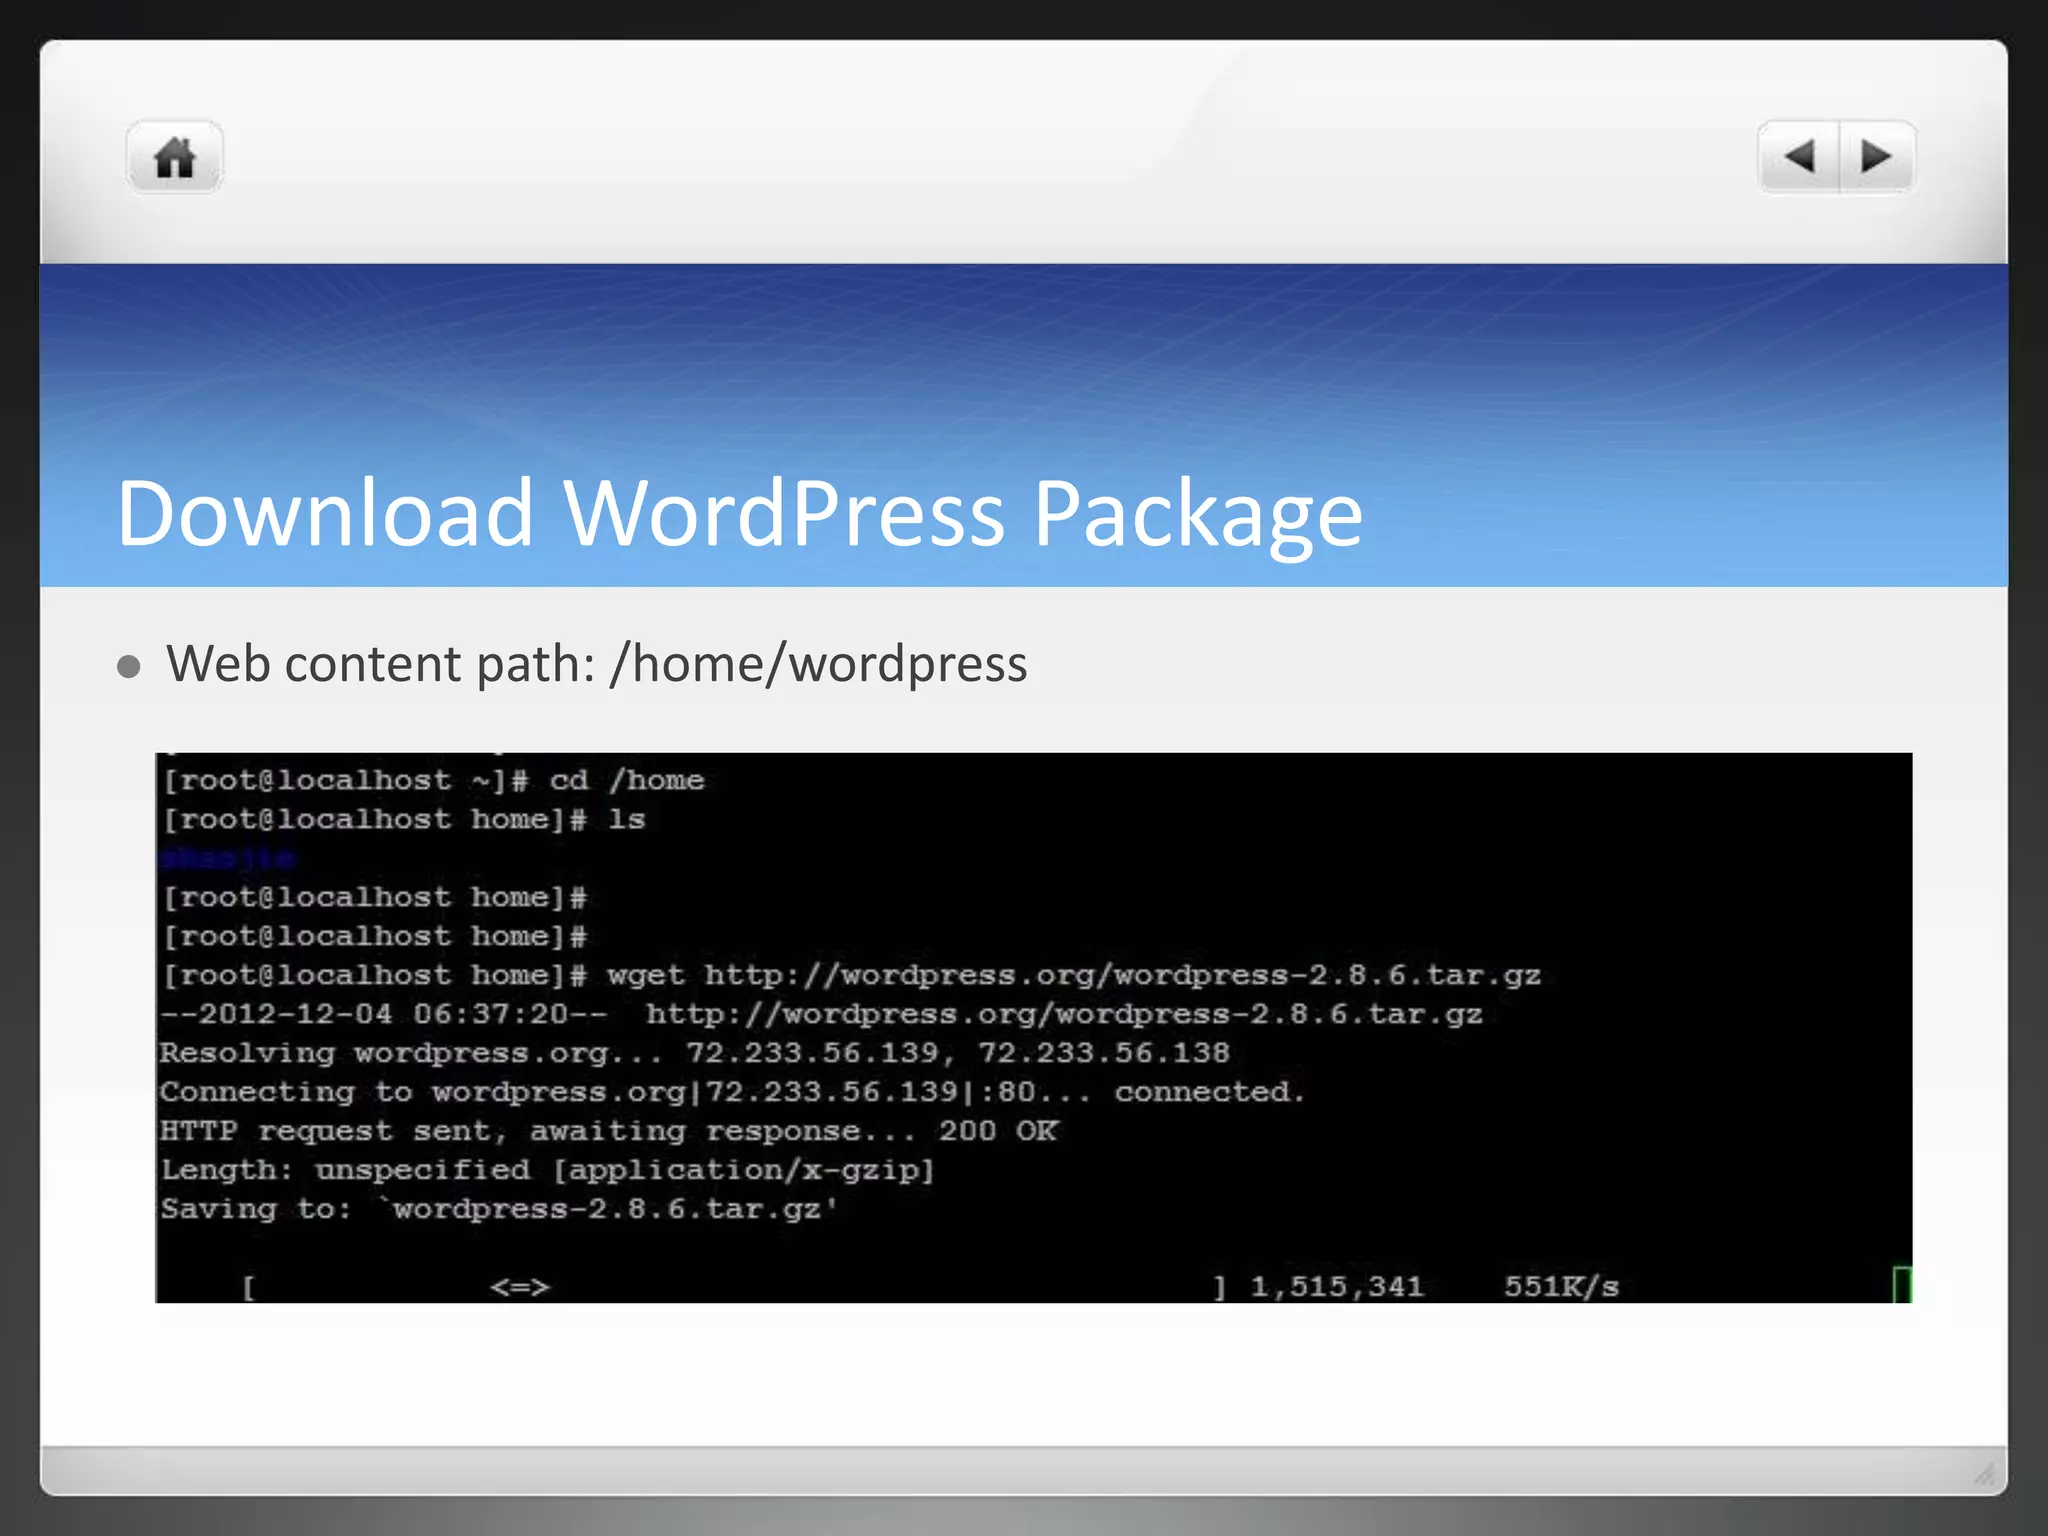Click the wget command line in terminal

point(852,975)
